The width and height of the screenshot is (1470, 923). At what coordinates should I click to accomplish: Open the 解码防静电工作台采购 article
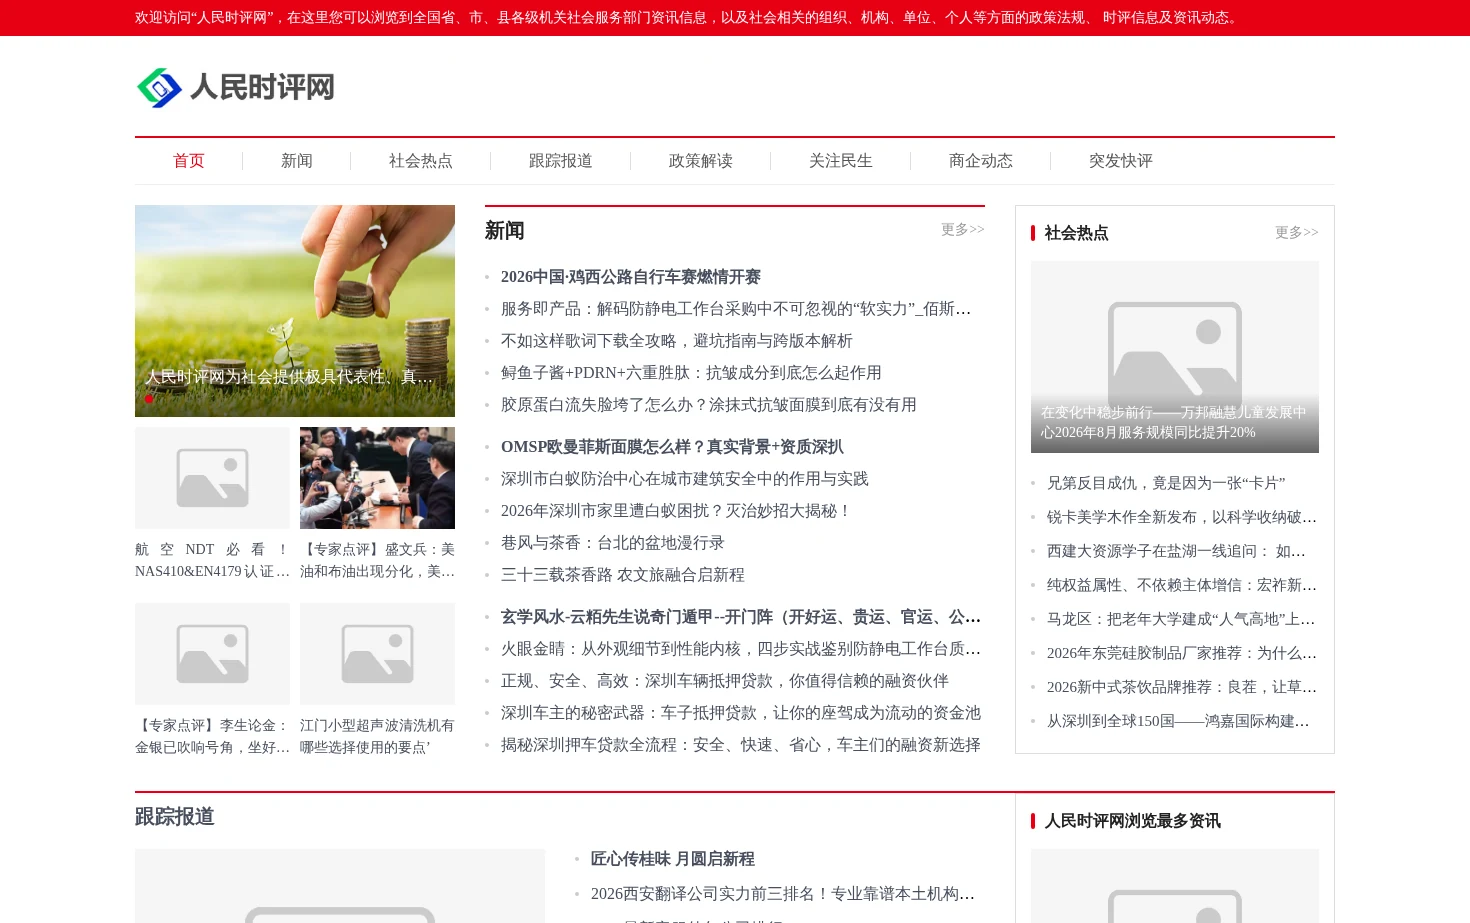click(x=736, y=309)
